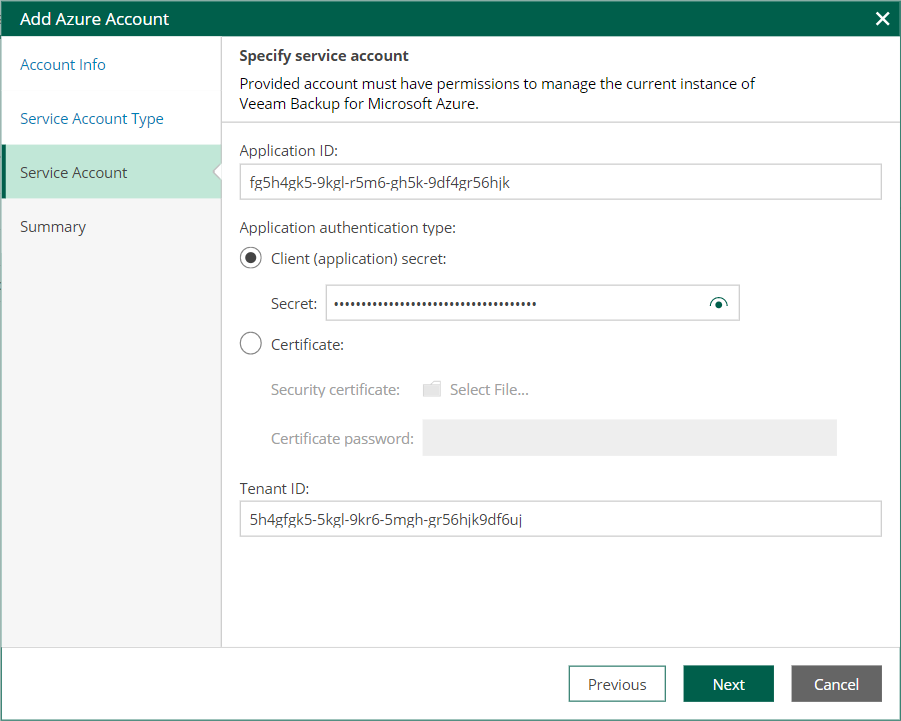
Task: Select the Service Account step
Action: [x=74, y=173]
